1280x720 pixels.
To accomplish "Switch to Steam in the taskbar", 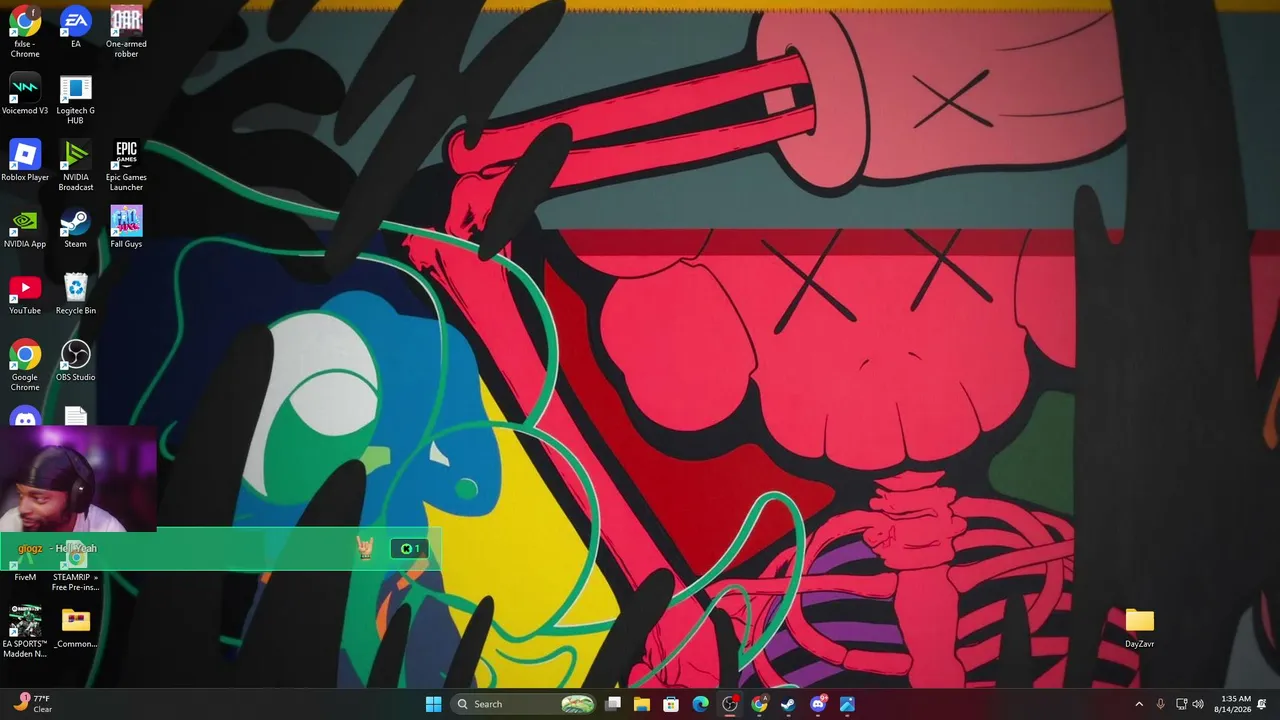I will point(788,704).
